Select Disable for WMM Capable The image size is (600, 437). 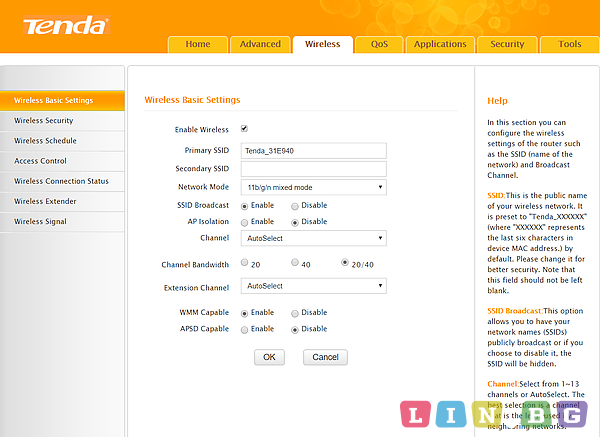point(295,314)
